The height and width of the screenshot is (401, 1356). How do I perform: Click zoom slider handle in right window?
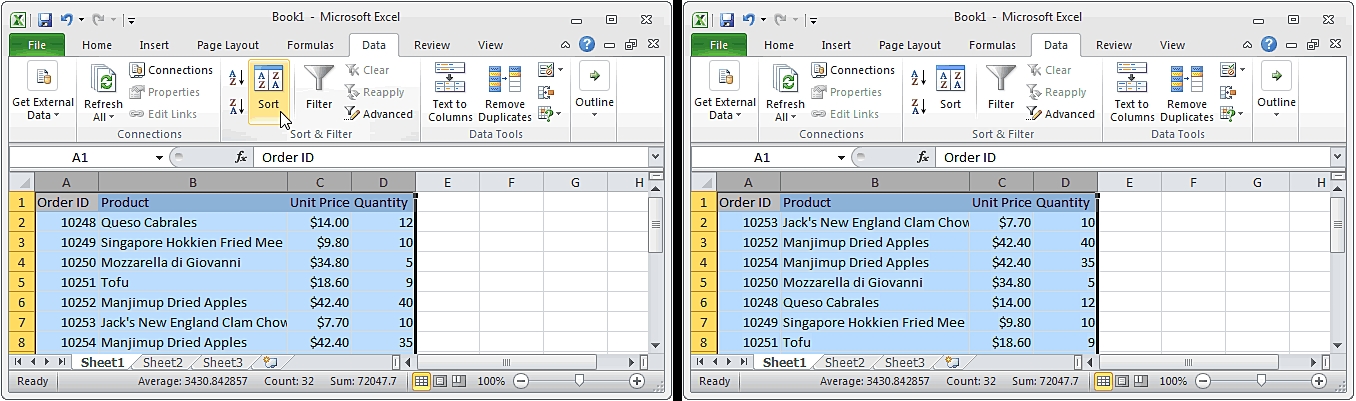1261,381
